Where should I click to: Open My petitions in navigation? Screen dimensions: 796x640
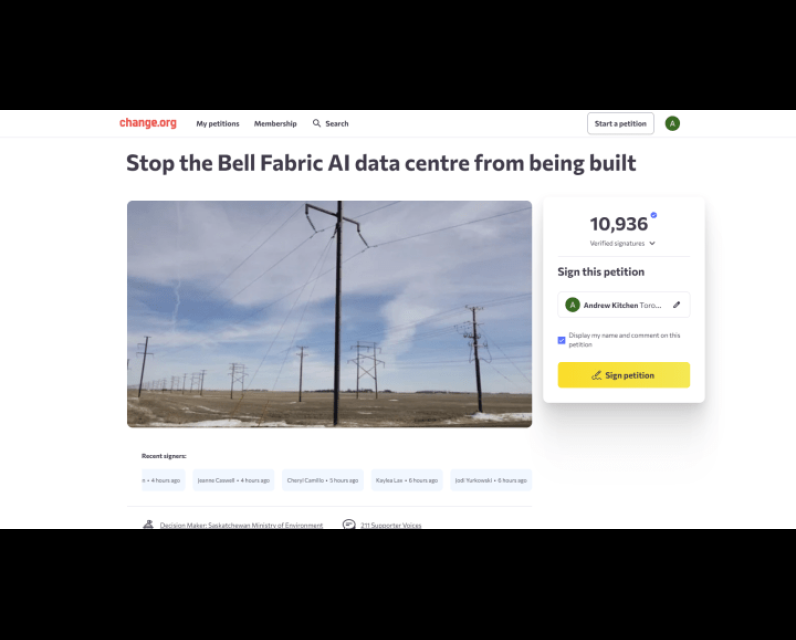coord(218,123)
